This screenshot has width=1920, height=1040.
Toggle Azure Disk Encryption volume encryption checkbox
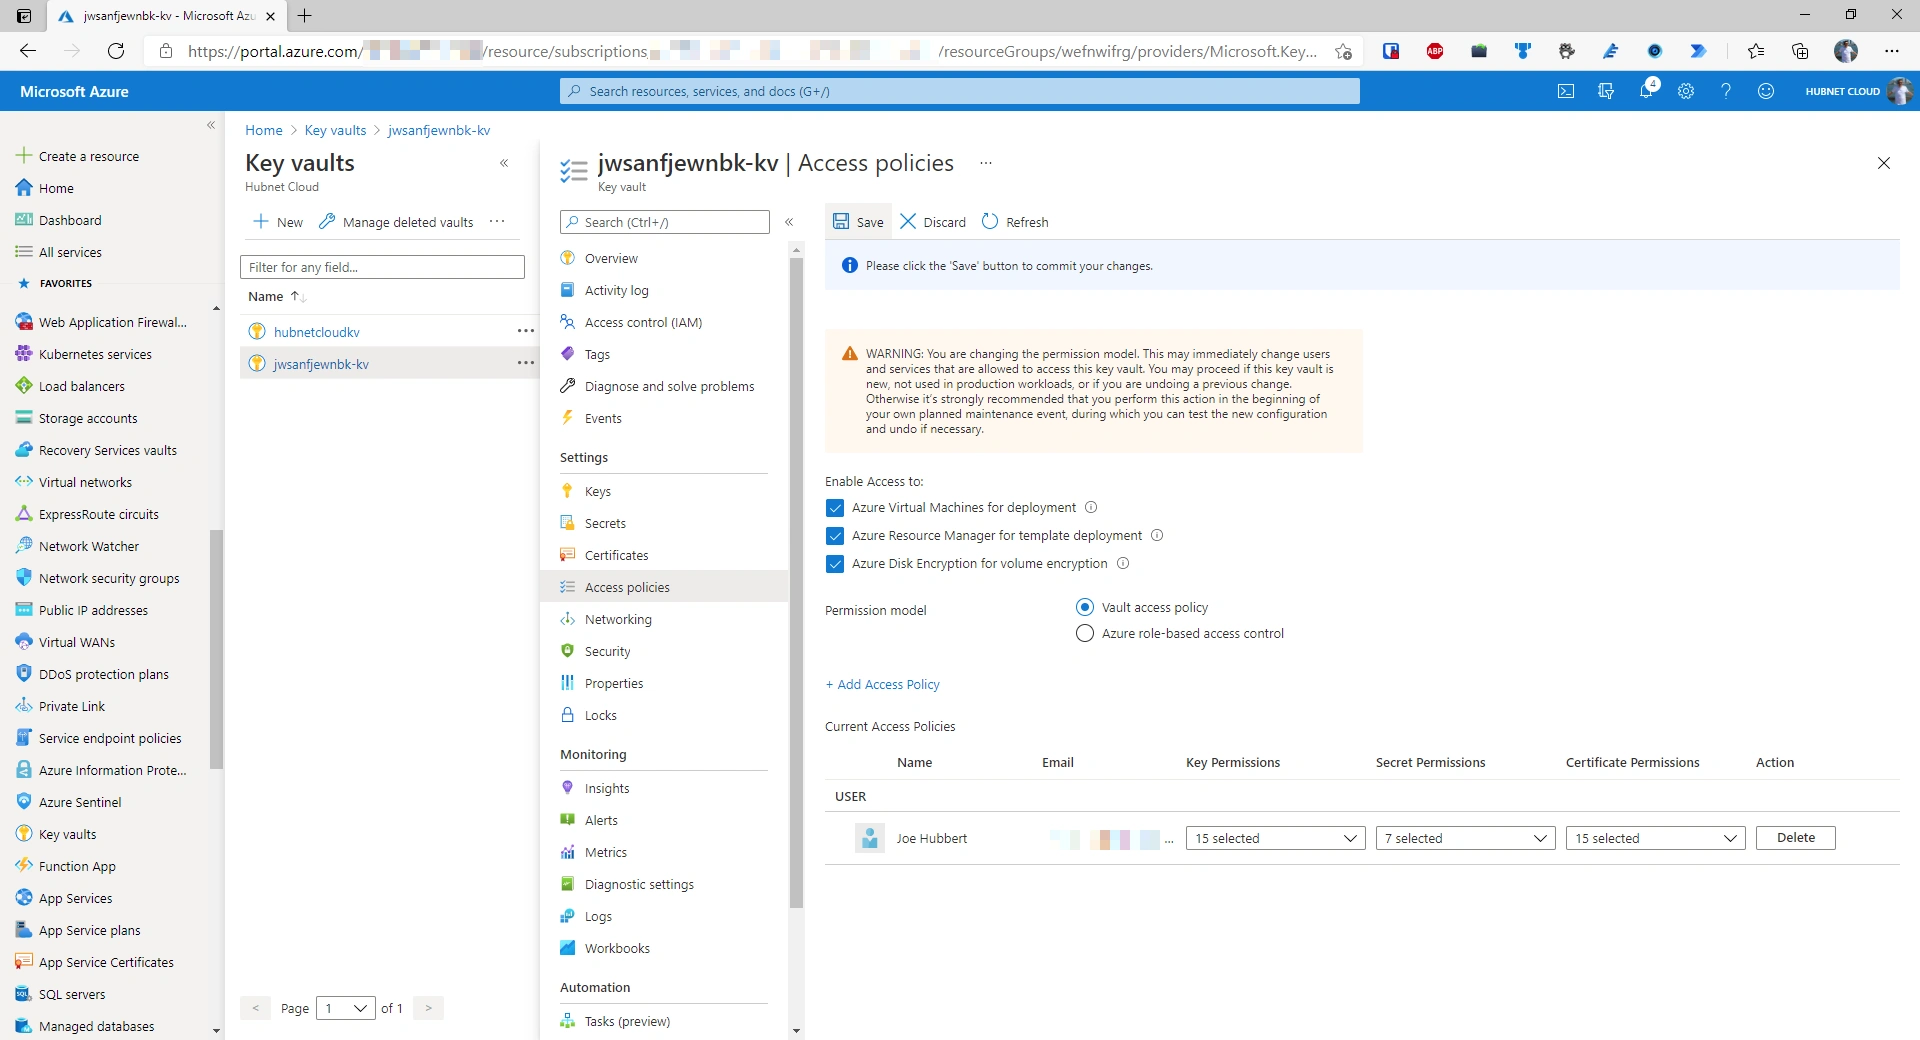835,564
